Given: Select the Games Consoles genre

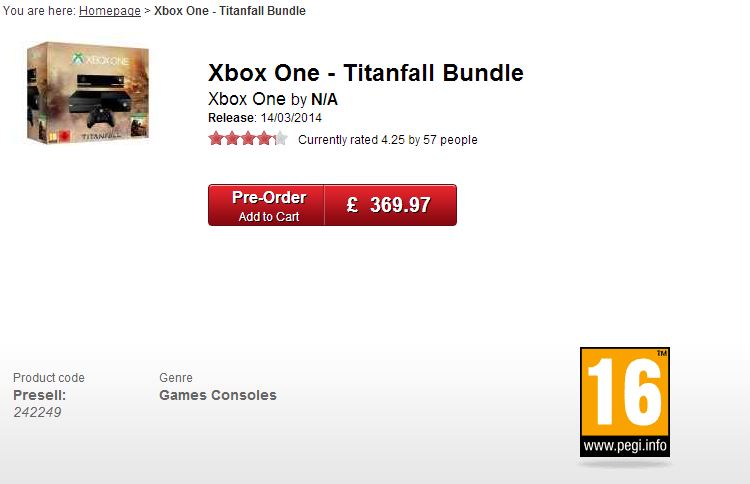Looking at the screenshot, I should point(217,395).
